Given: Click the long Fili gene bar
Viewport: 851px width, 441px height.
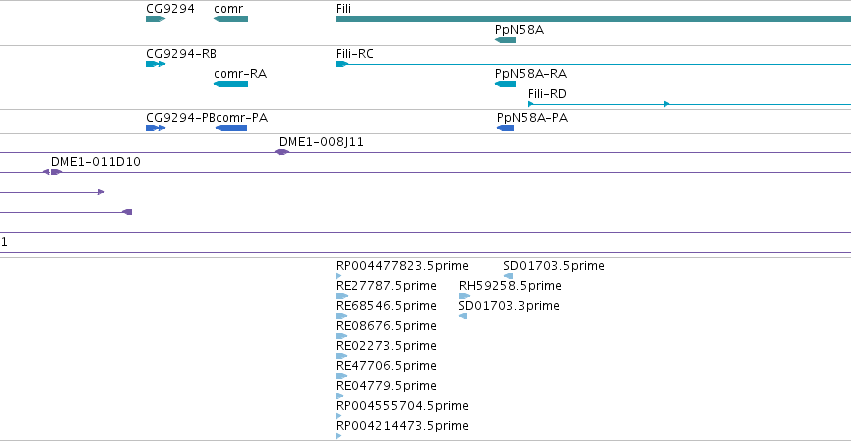Looking at the screenshot, I should [x=593, y=19].
